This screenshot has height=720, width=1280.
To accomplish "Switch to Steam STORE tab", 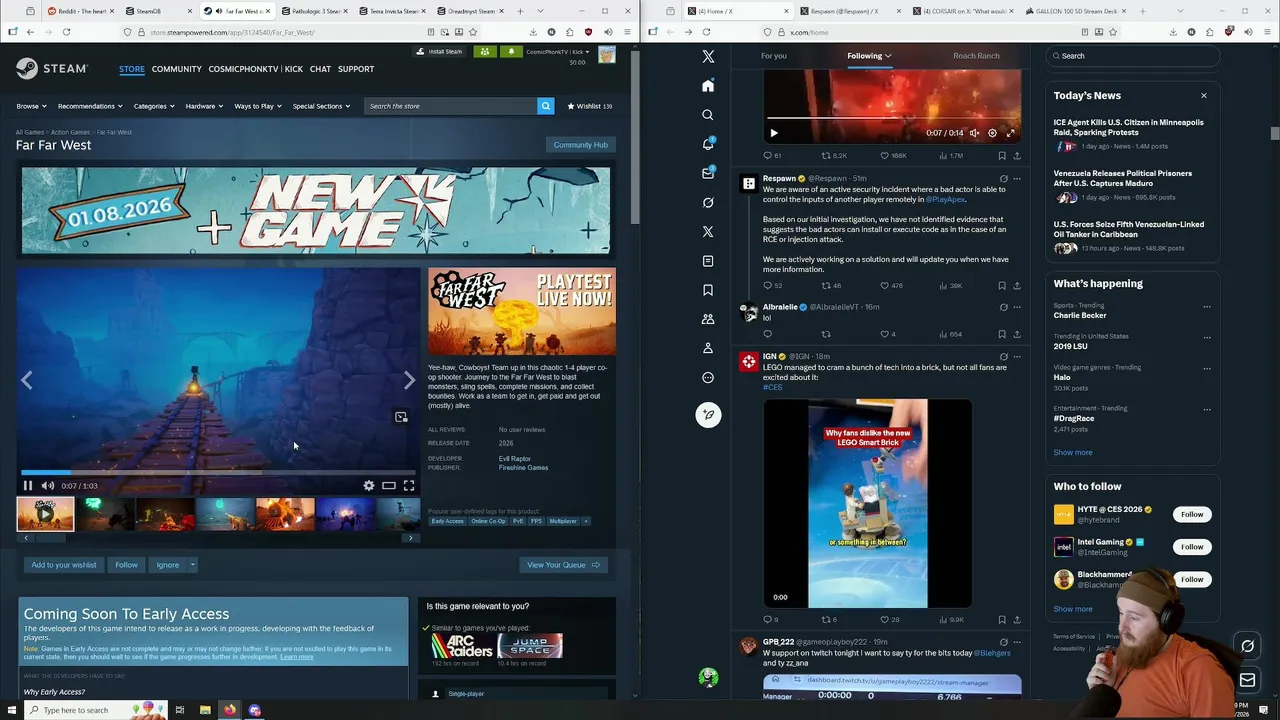I will click(x=132, y=69).
